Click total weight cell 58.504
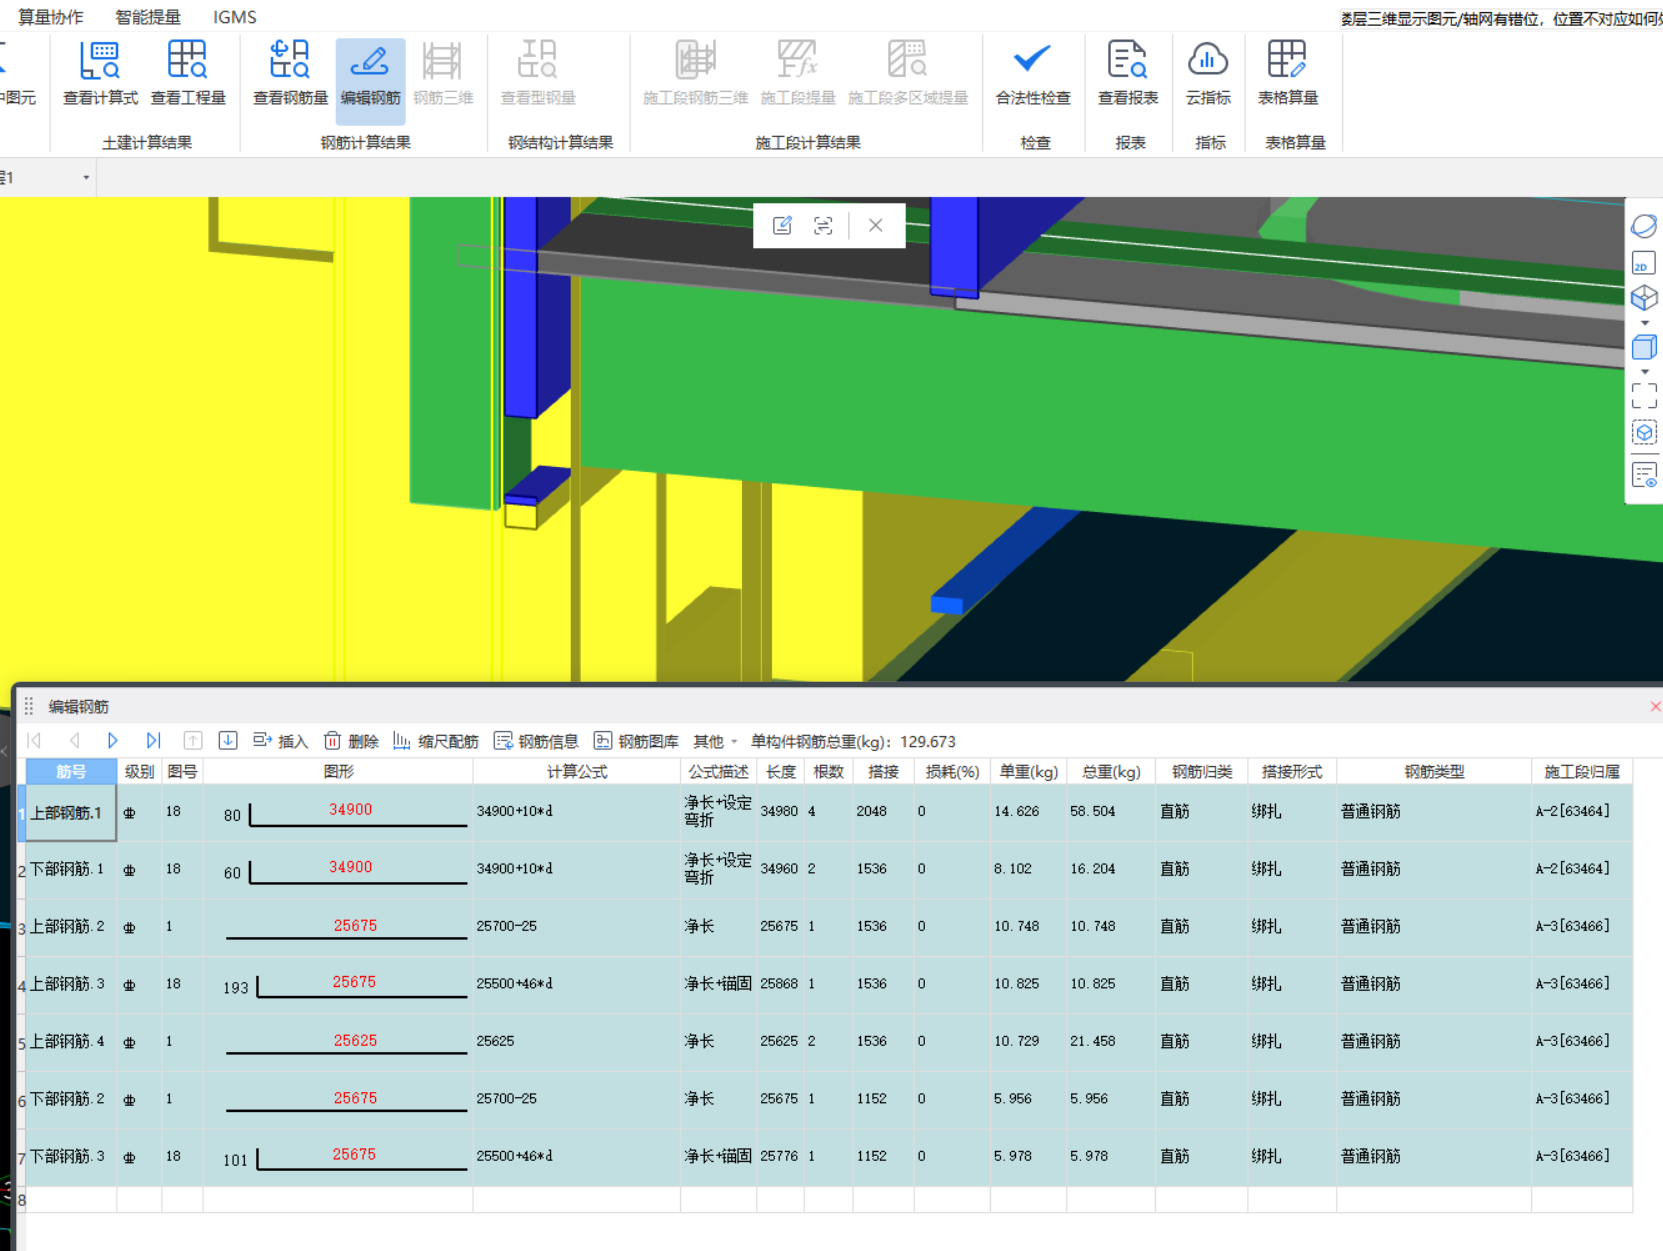The width and height of the screenshot is (1663, 1251). [x=1111, y=811]
